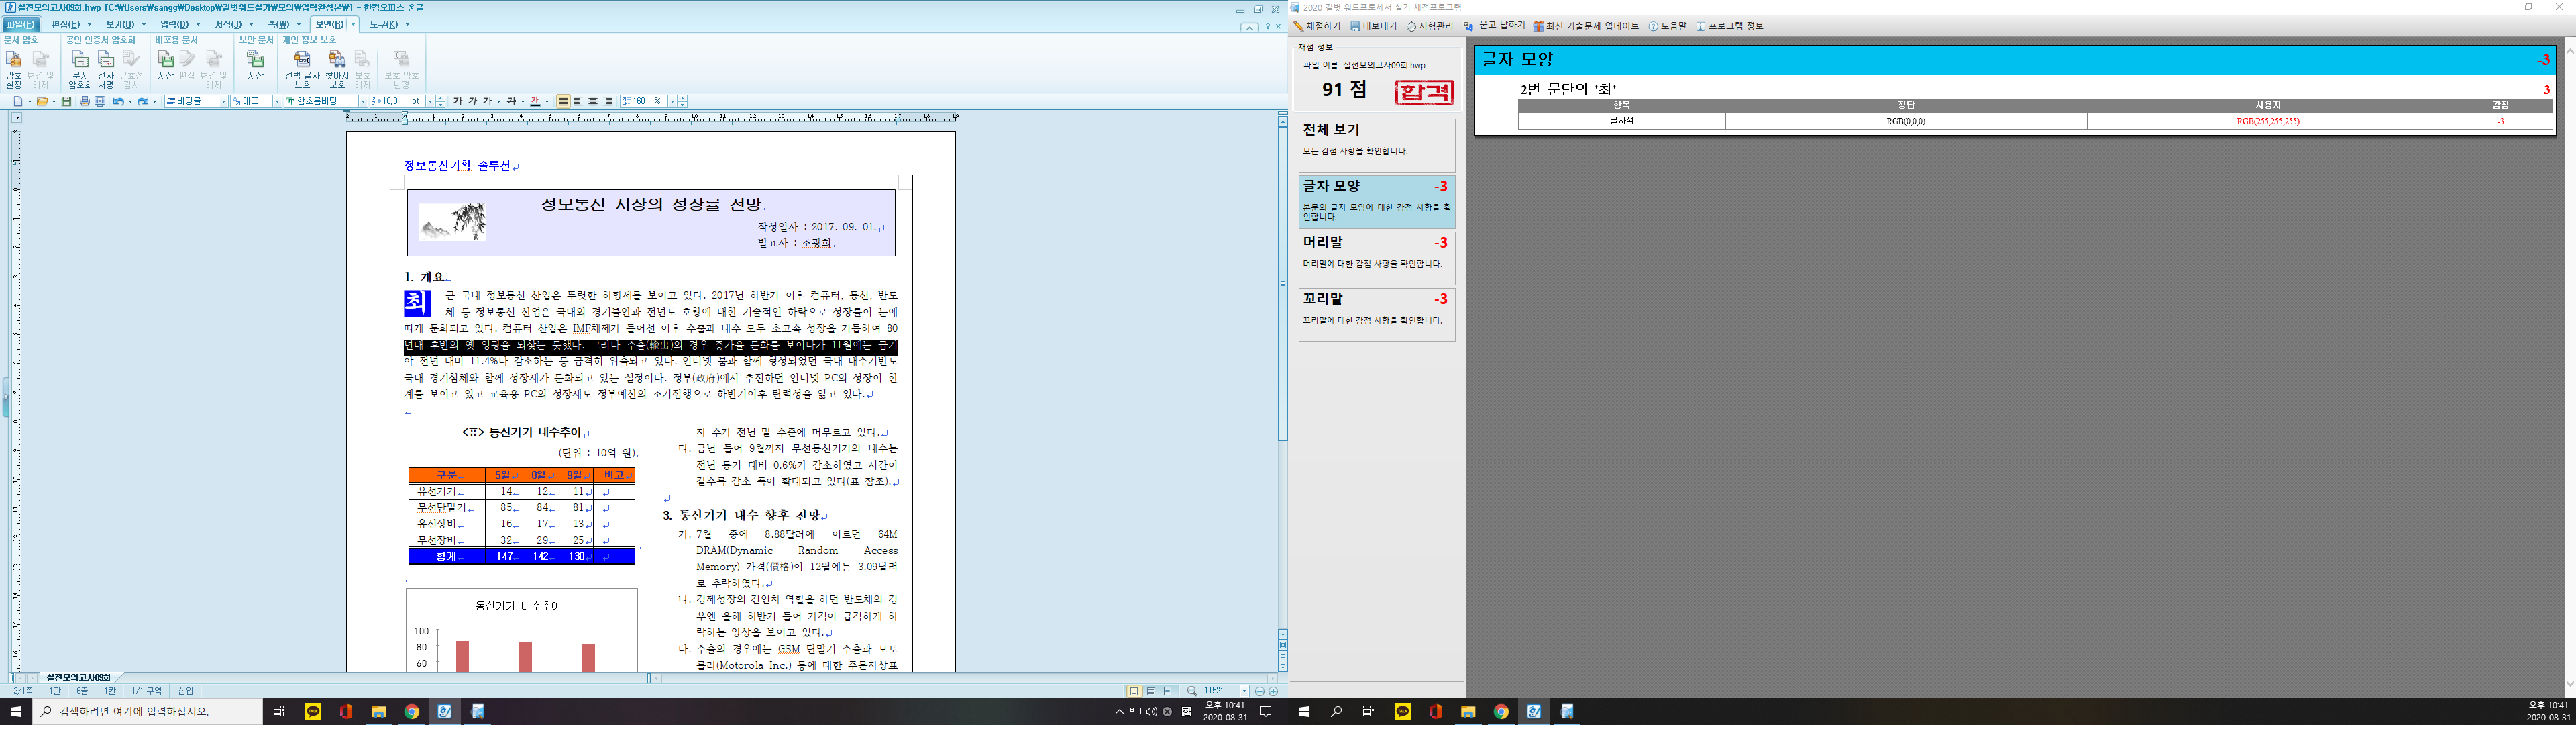Image resolution: width=2576 pixels, height=729 pixels.
Task: Click the 채점하기 grading button
Action: tap(1317, 26)
